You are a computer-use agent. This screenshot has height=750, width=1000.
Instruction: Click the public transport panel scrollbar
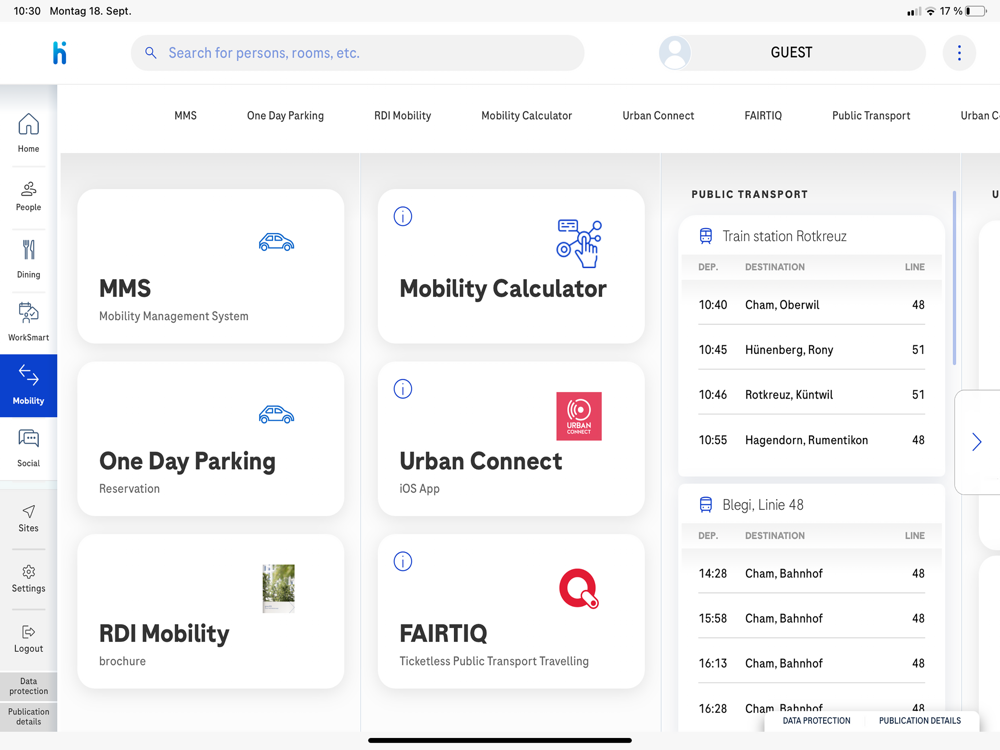(x=954, y=277)
